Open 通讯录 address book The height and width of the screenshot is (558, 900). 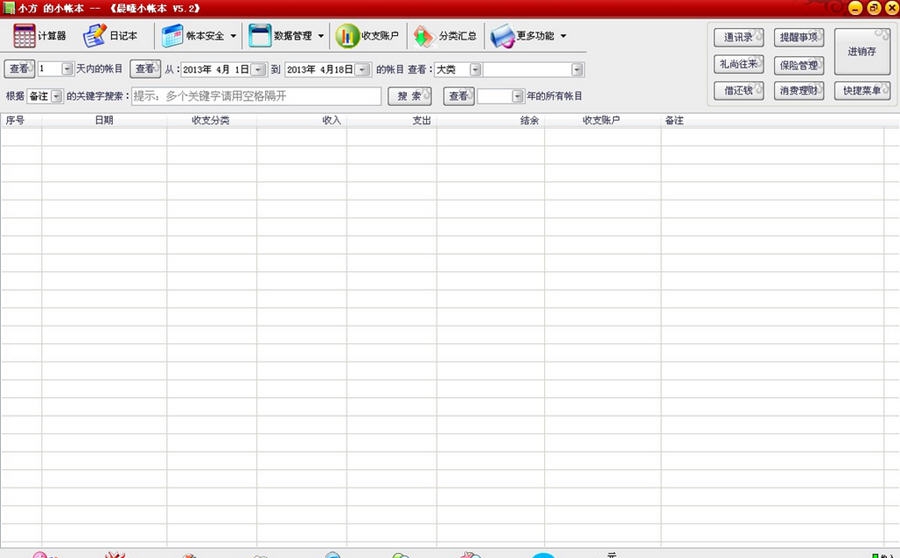point(739,37)
